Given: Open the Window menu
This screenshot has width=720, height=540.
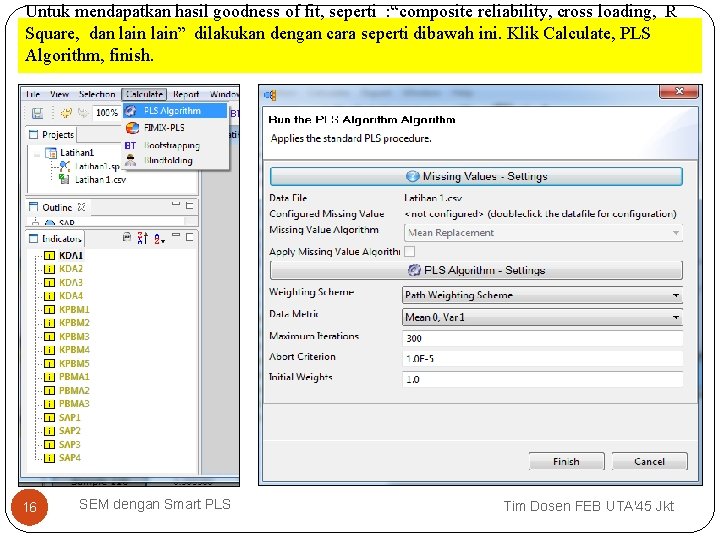Looking at the screenshot, I should pyautogui.click(x=224, y=94).
